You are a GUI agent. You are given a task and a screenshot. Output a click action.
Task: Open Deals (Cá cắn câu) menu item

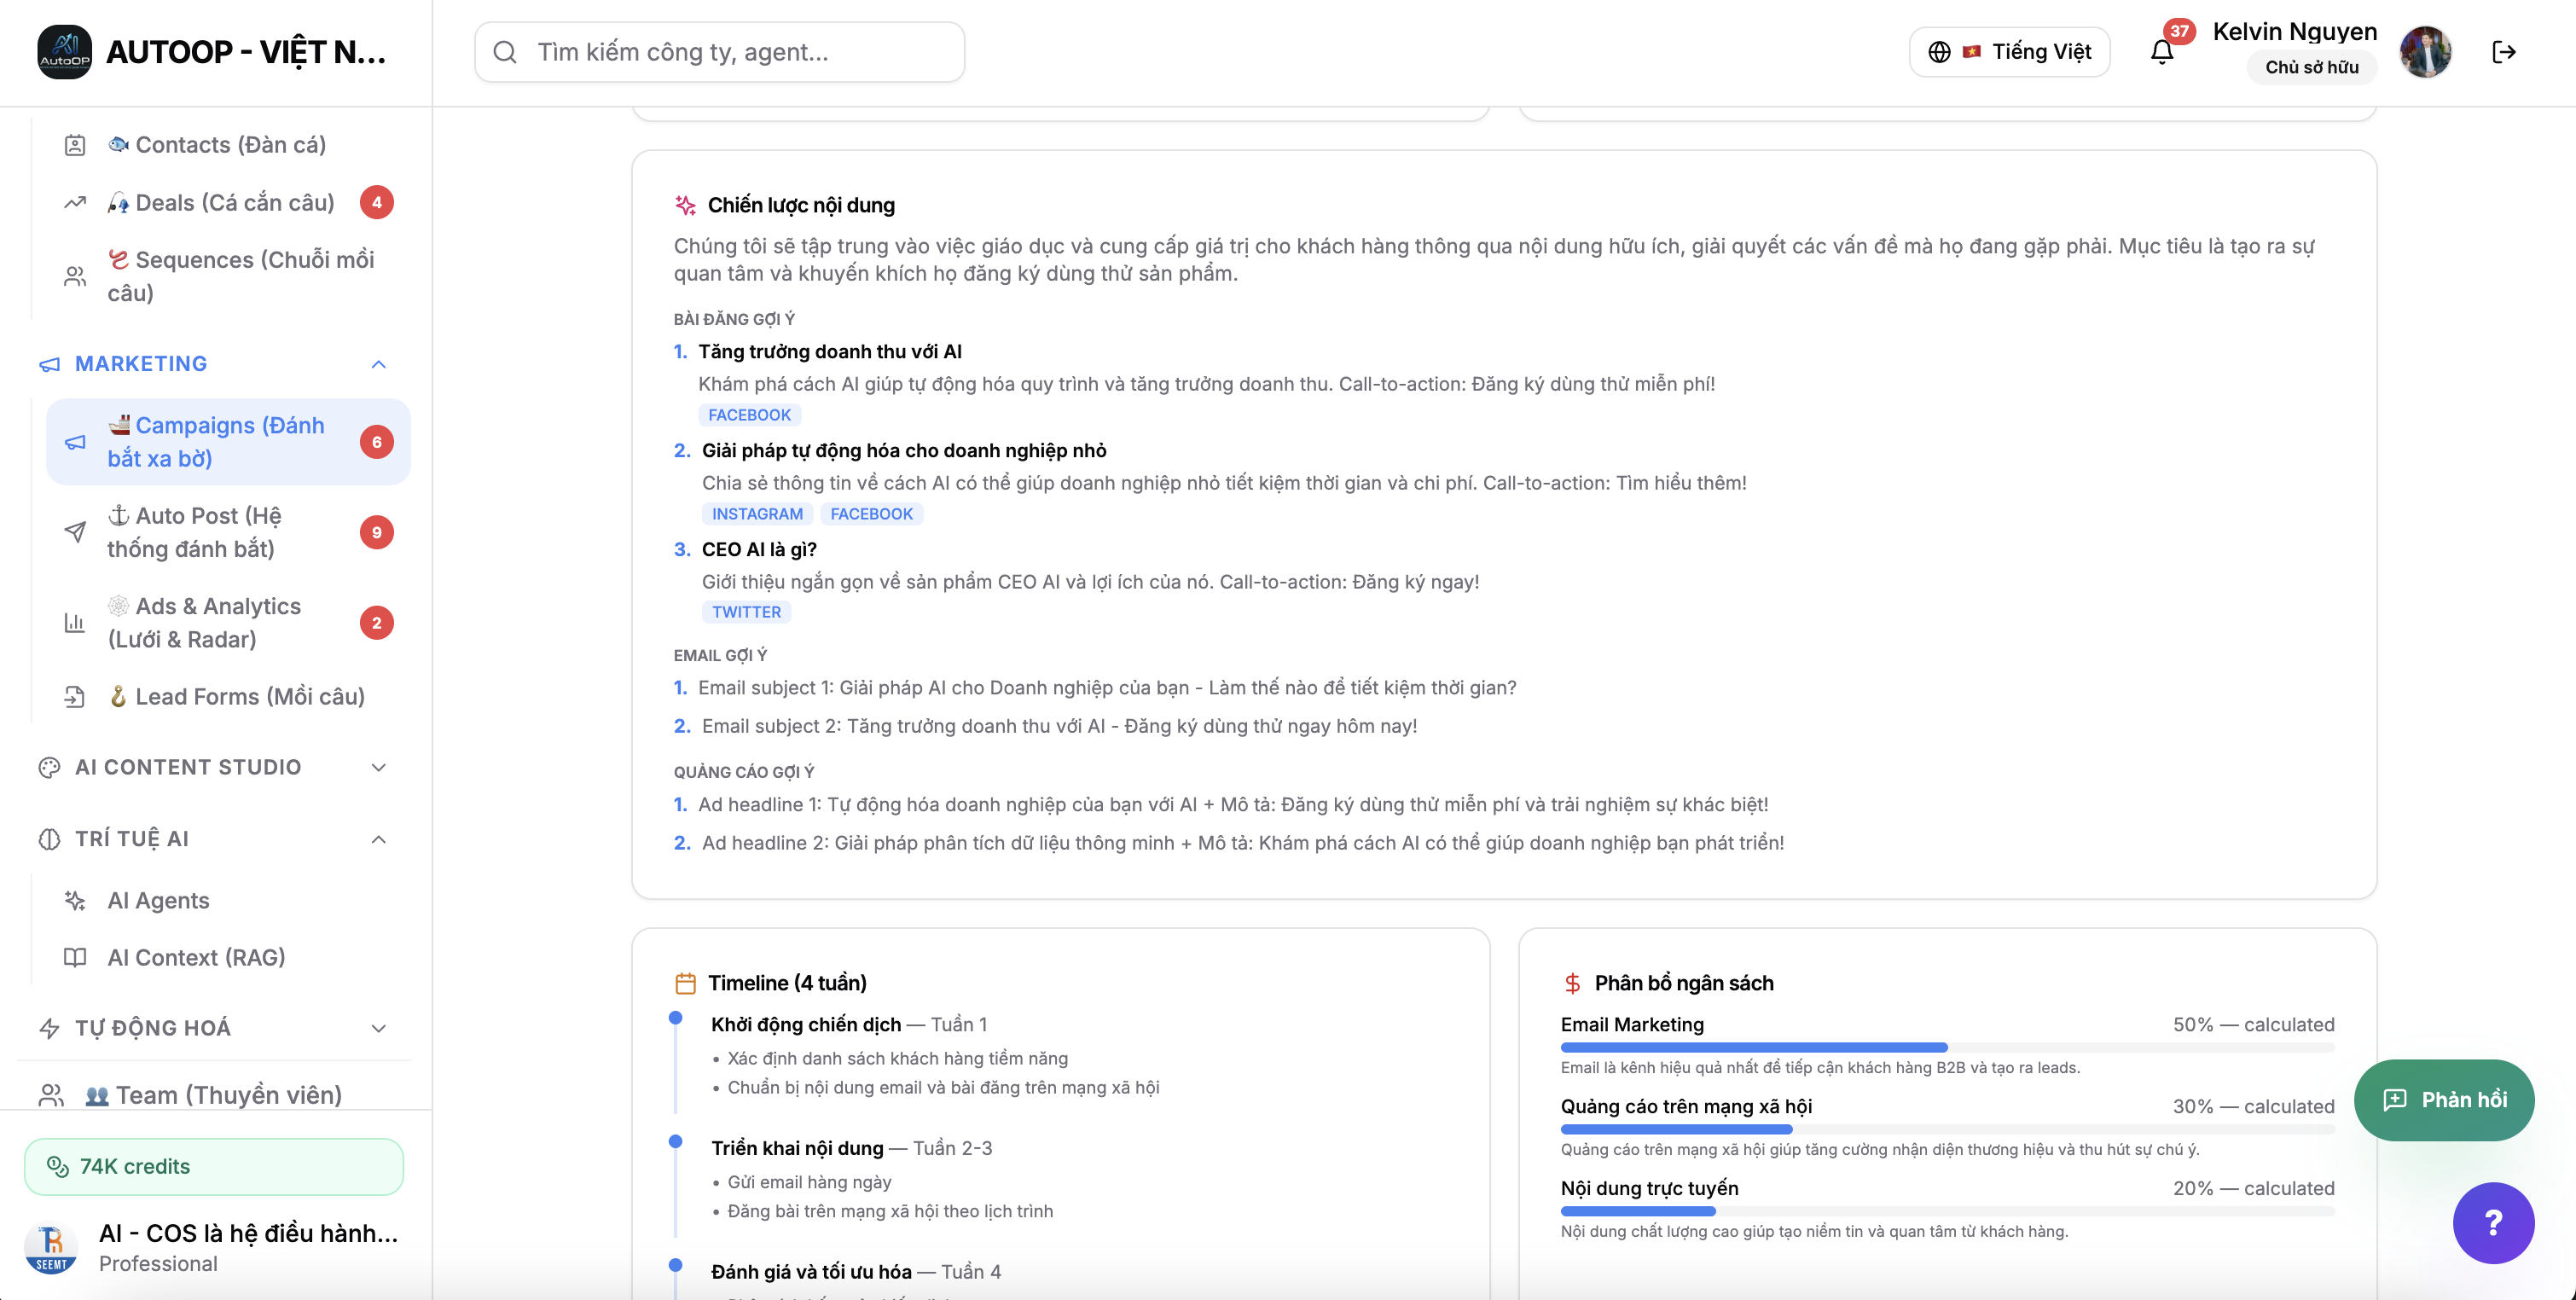tap(234, 203)
